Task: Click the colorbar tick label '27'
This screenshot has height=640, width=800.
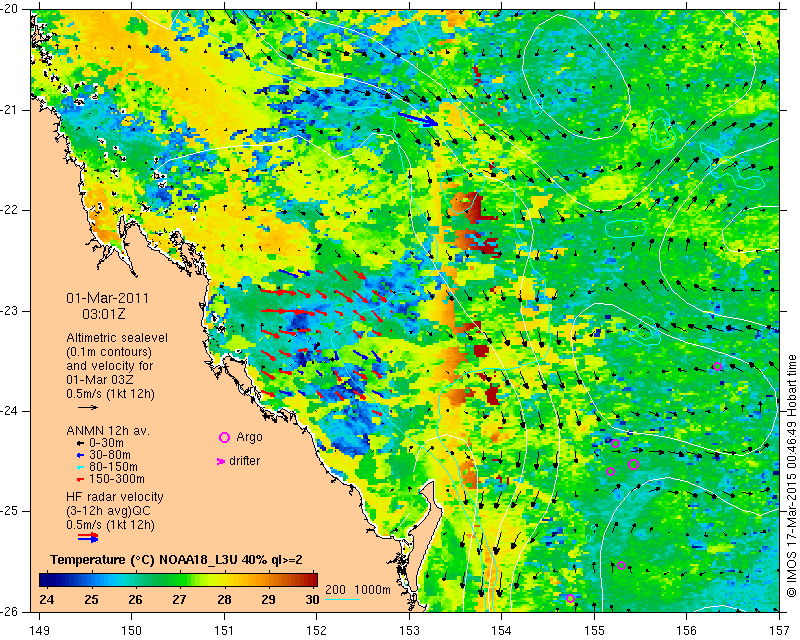Action: [x=179, y=599]
